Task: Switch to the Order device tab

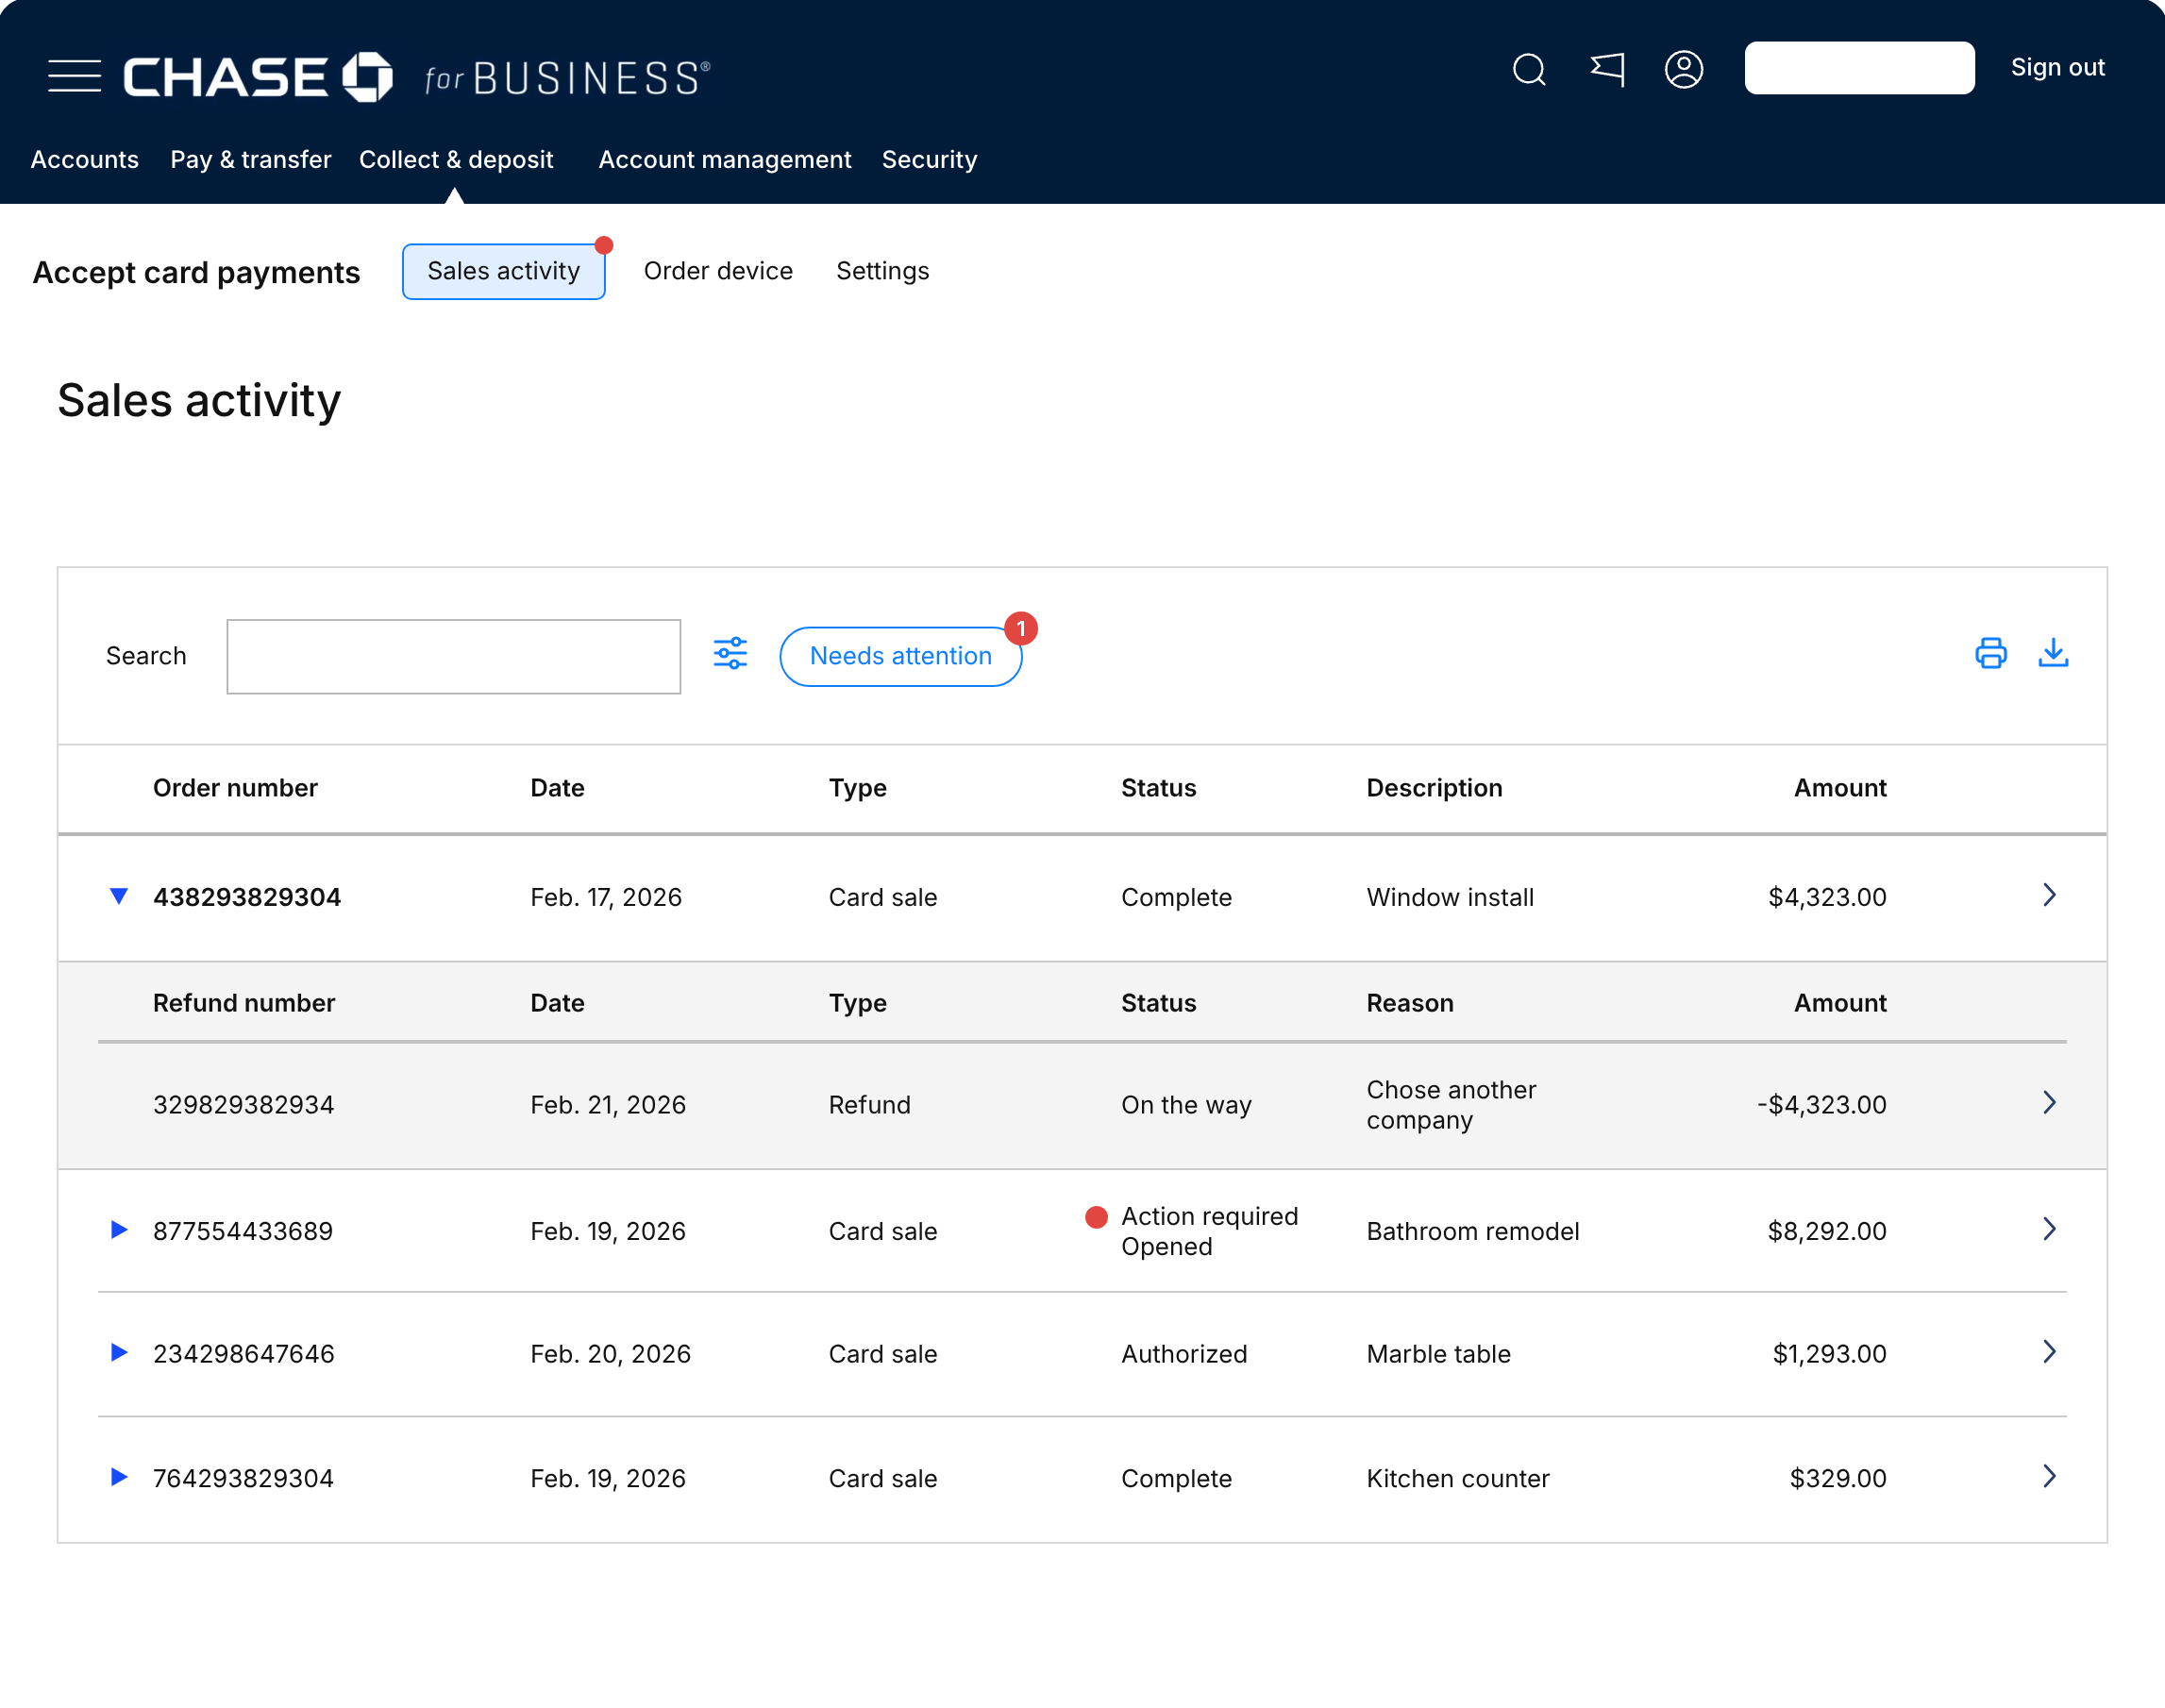Action: click(718, 271)
